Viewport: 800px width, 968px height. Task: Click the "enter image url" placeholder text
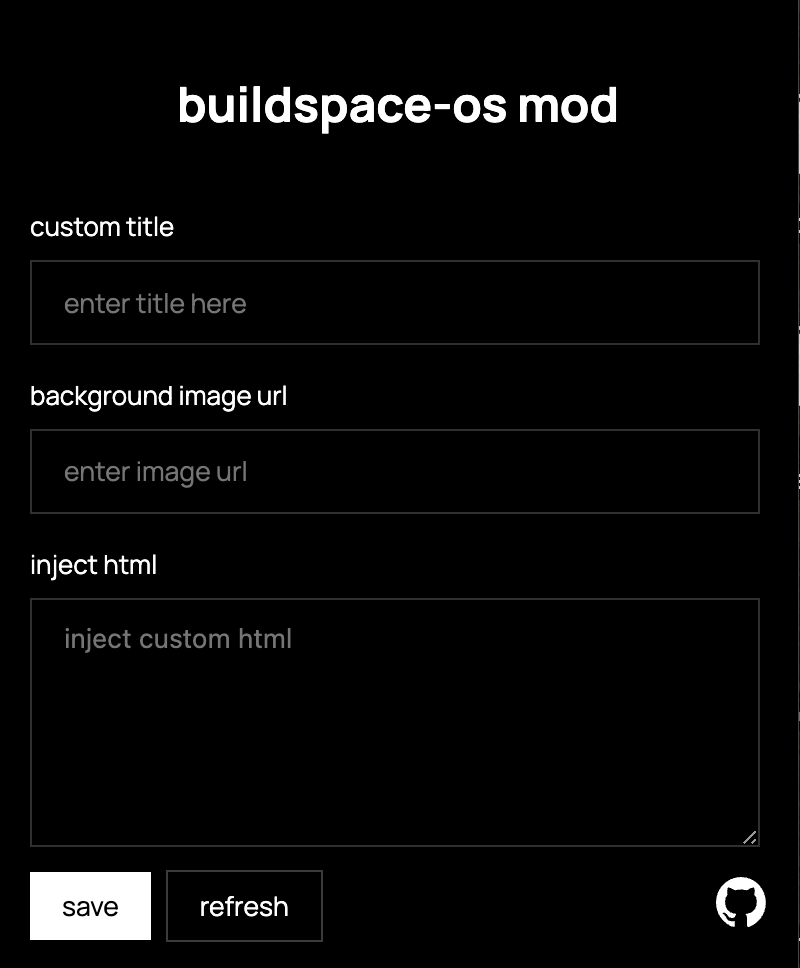(x=155, y=472)
